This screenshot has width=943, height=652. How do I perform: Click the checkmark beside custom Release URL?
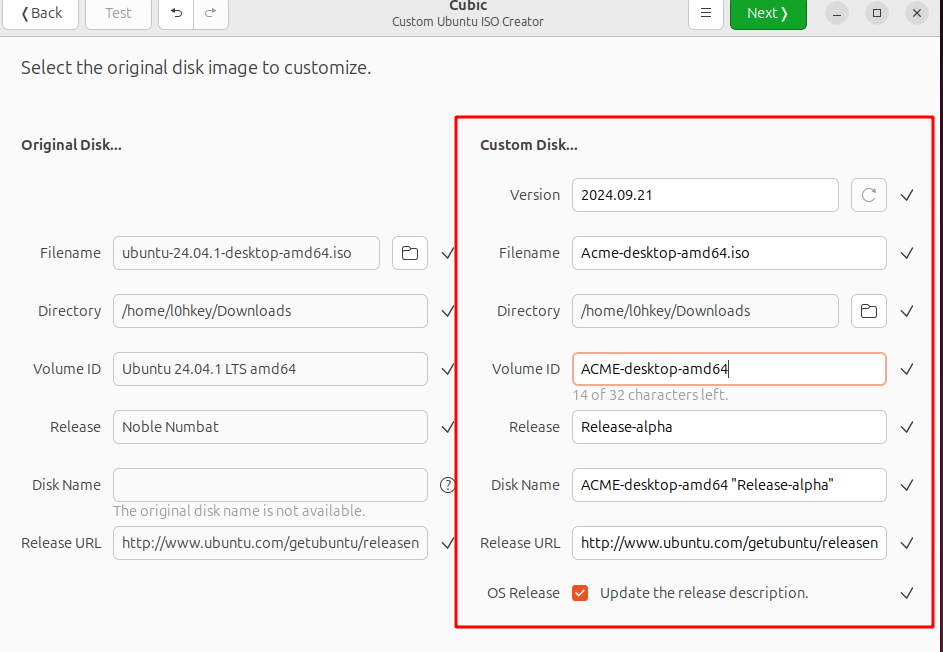[907, 543]
